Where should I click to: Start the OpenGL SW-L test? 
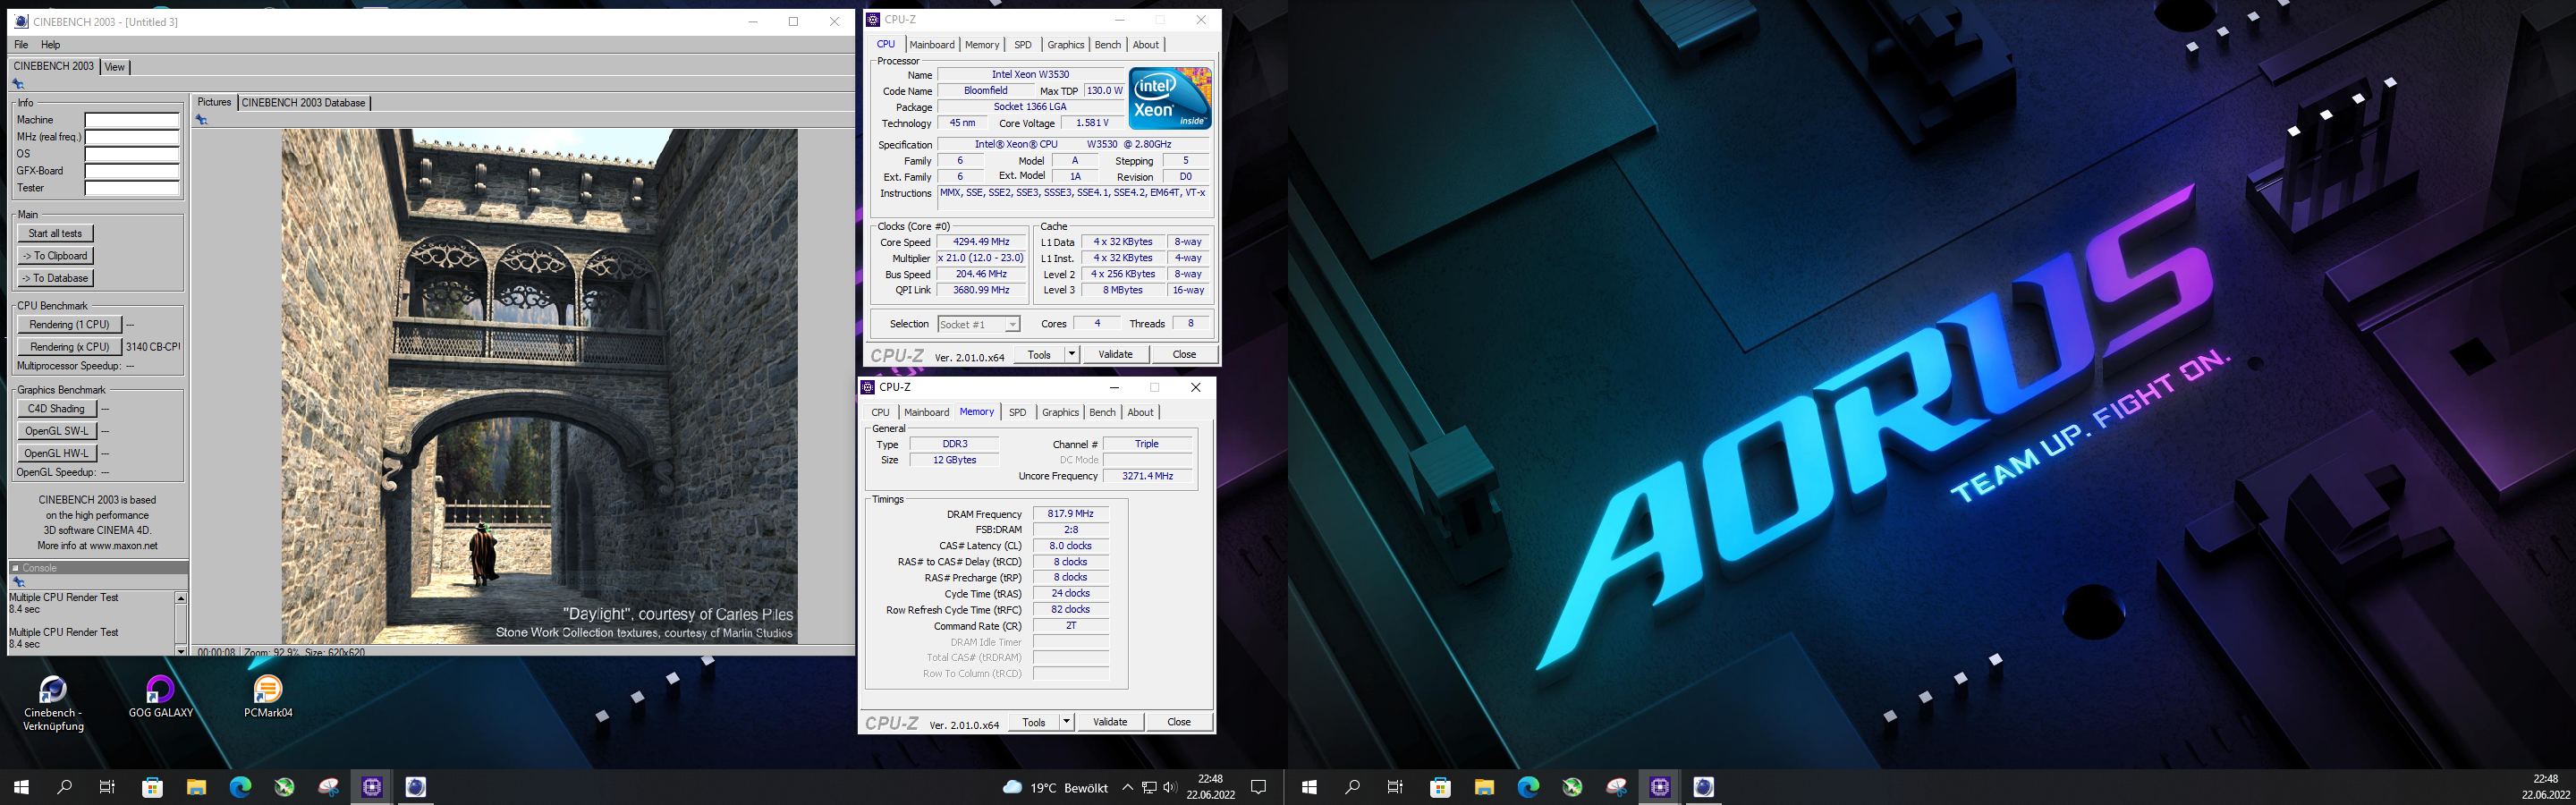tap(57, 431)
